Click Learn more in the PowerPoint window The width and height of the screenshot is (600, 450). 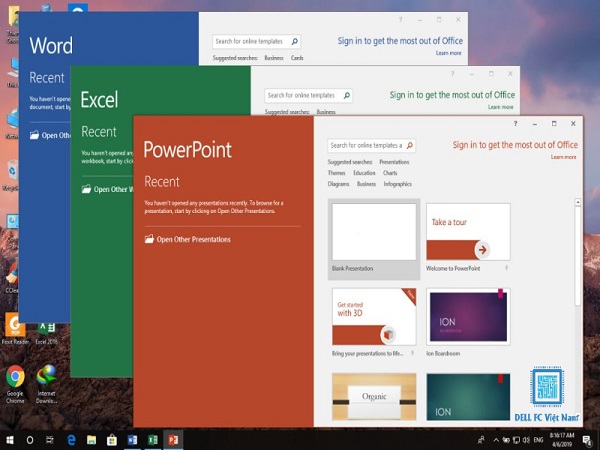tap(563, 157)
